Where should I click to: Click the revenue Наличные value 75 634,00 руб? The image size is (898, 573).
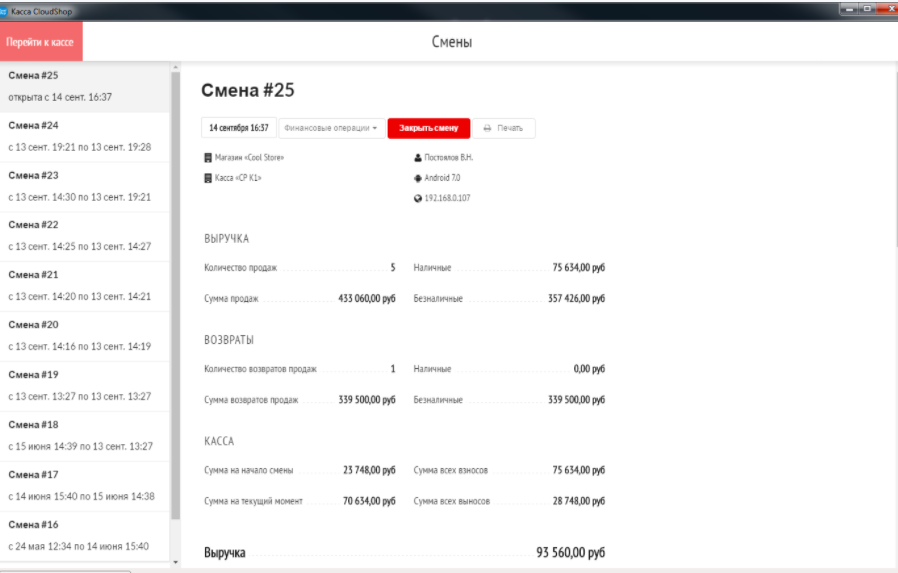click(x=578, y=267)
